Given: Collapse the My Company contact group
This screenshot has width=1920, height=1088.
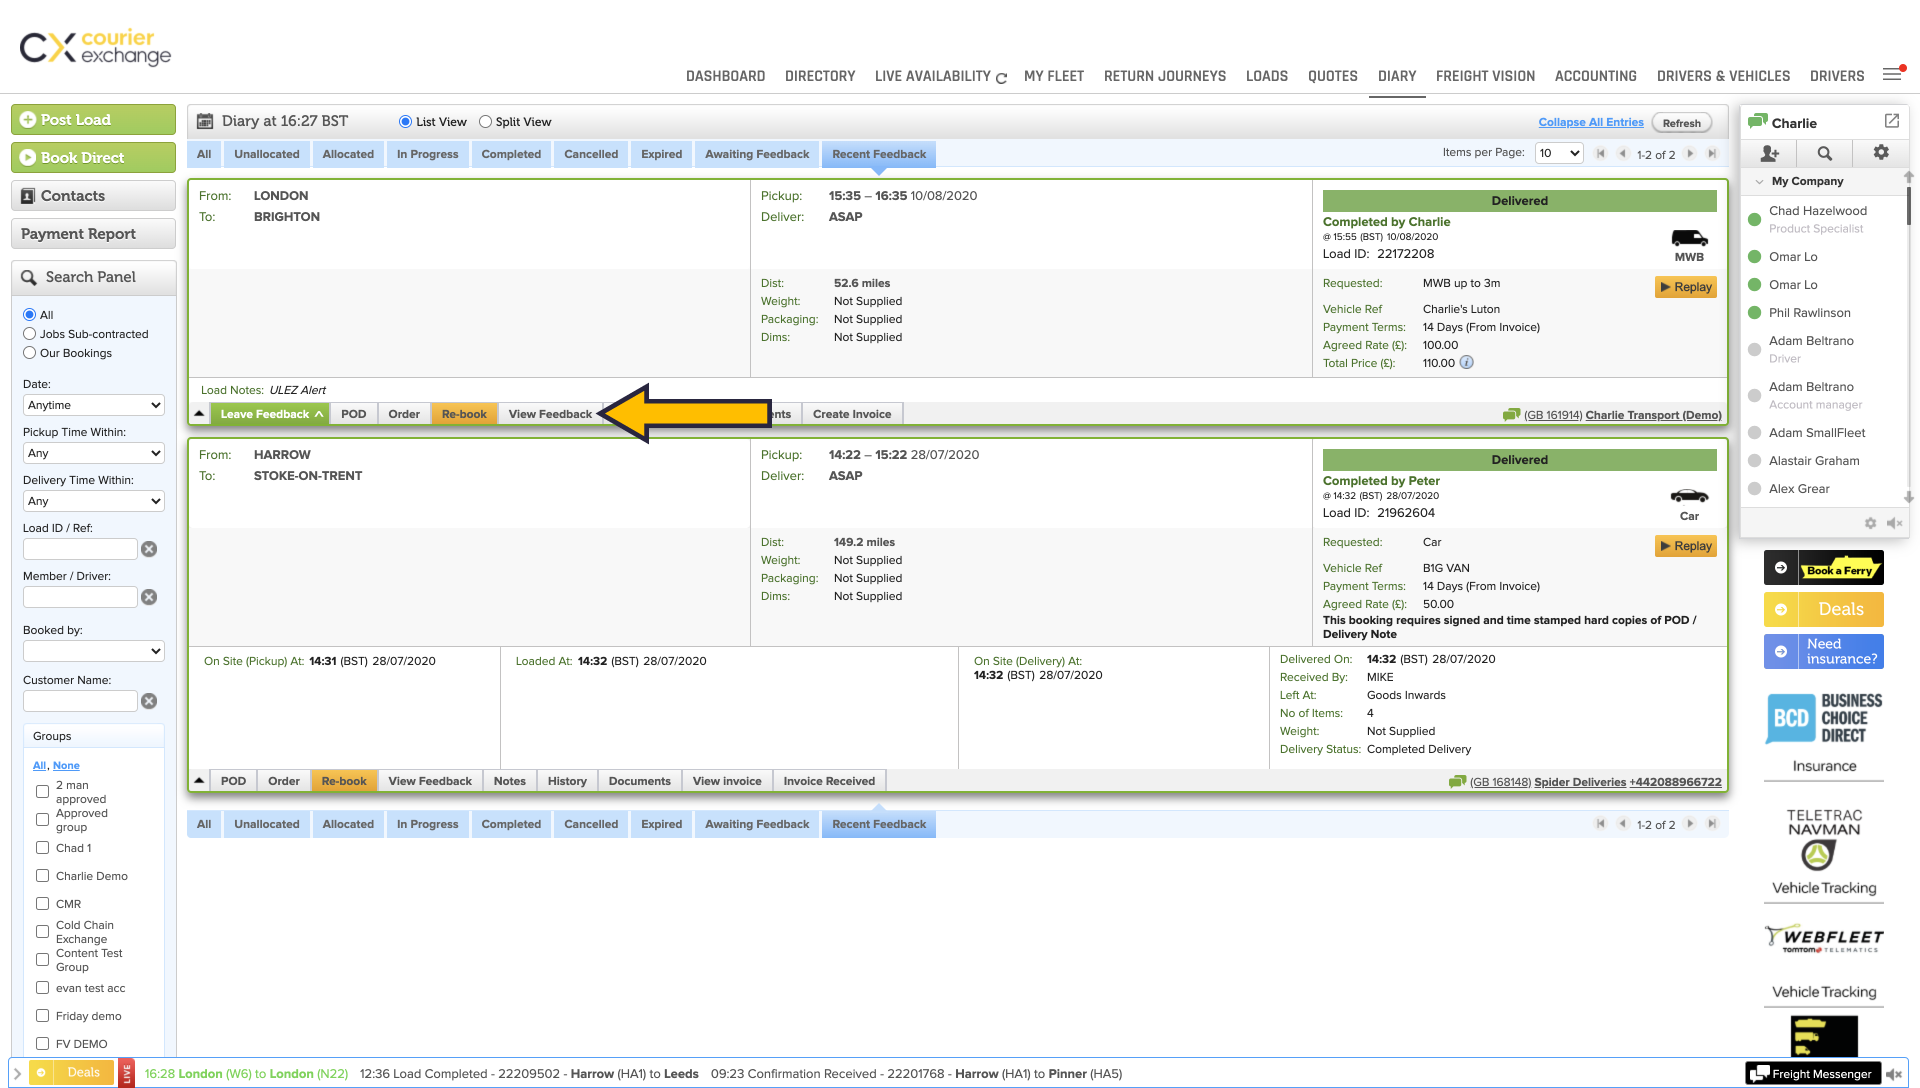Looking at the screenshot, I should (x=1759, y=181).
